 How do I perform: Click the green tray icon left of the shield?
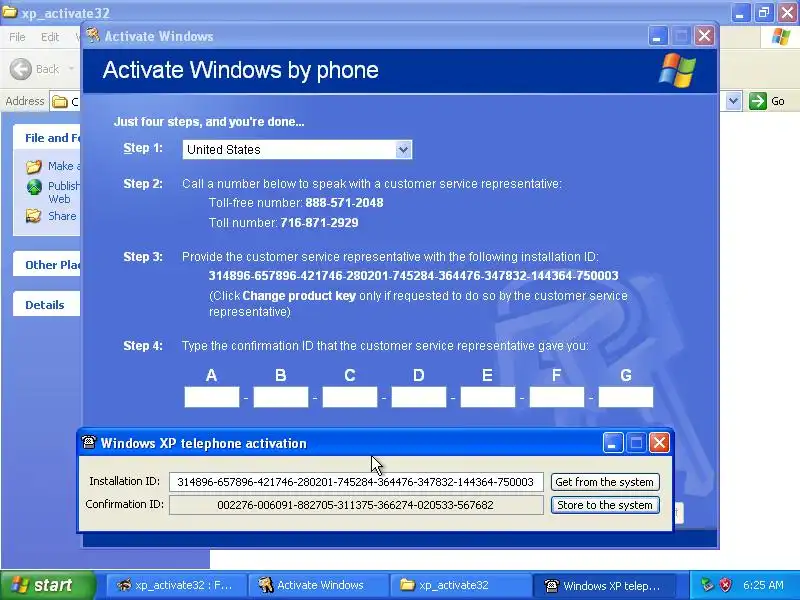(x=707, y=585)
